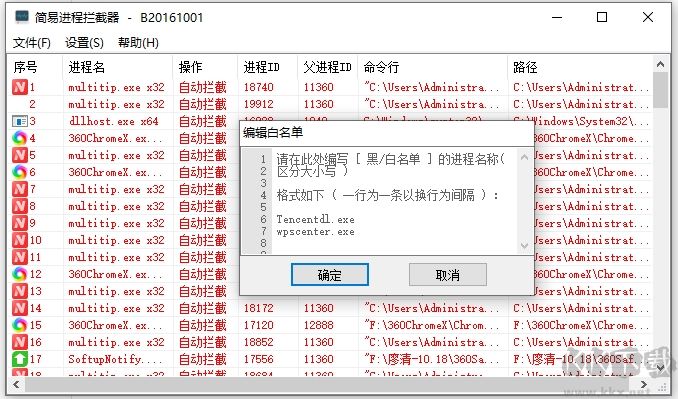Sort by the 进程ID column header
The height and width of the screenshot is (399, 678).
tap(267, 67)
